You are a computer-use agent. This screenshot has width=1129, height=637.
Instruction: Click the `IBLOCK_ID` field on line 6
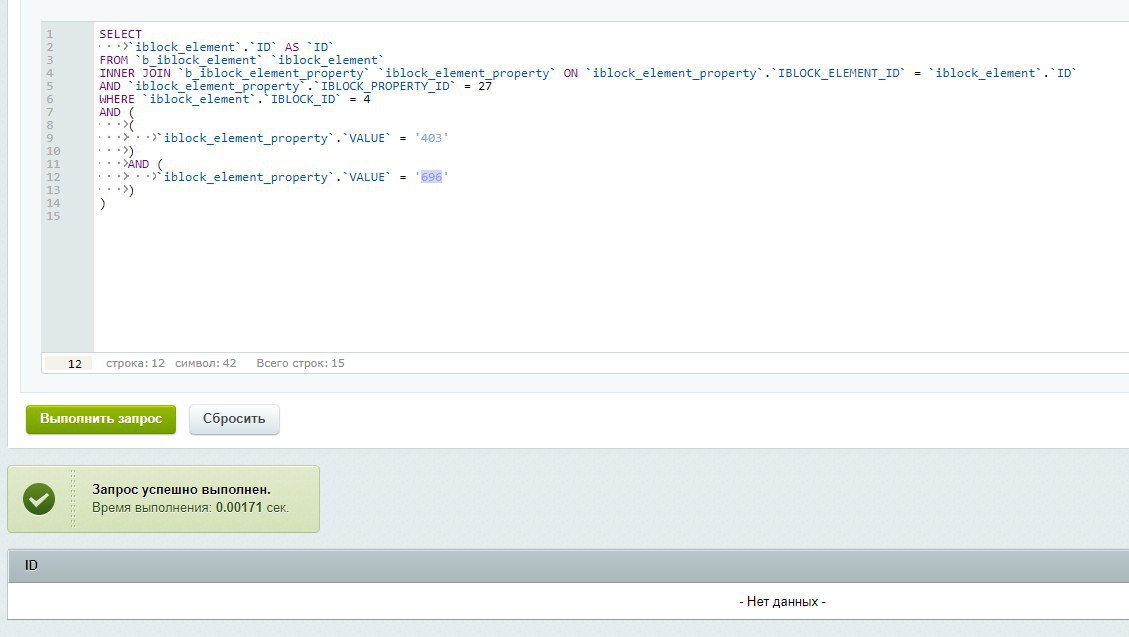click(302, 99)
